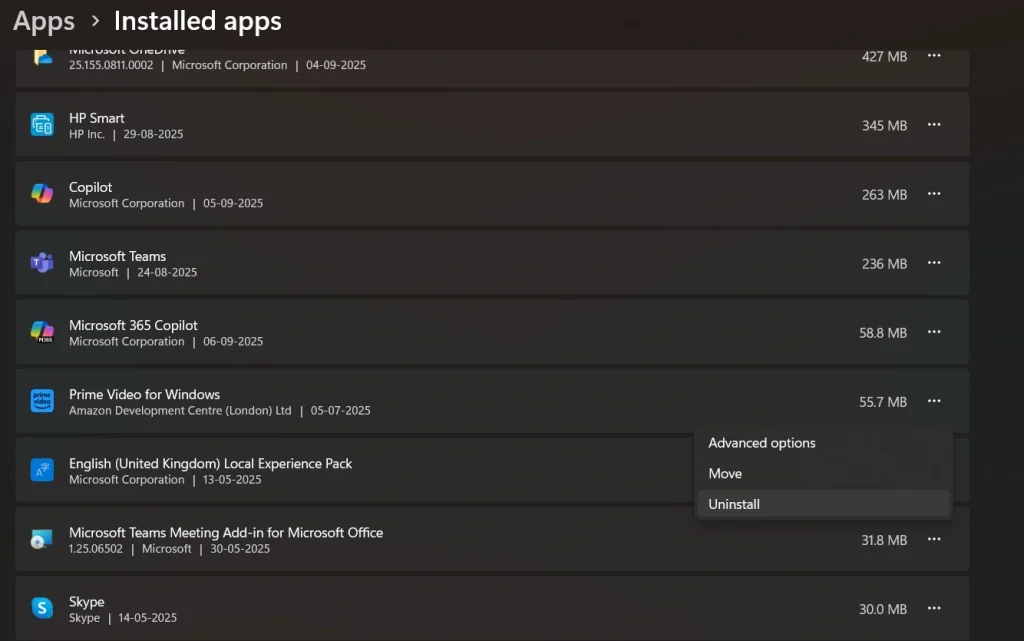The width and height of the screenshot is (1024, 641).
Task: Open the more options menu for HP Smart
Action: click(934, 125)
